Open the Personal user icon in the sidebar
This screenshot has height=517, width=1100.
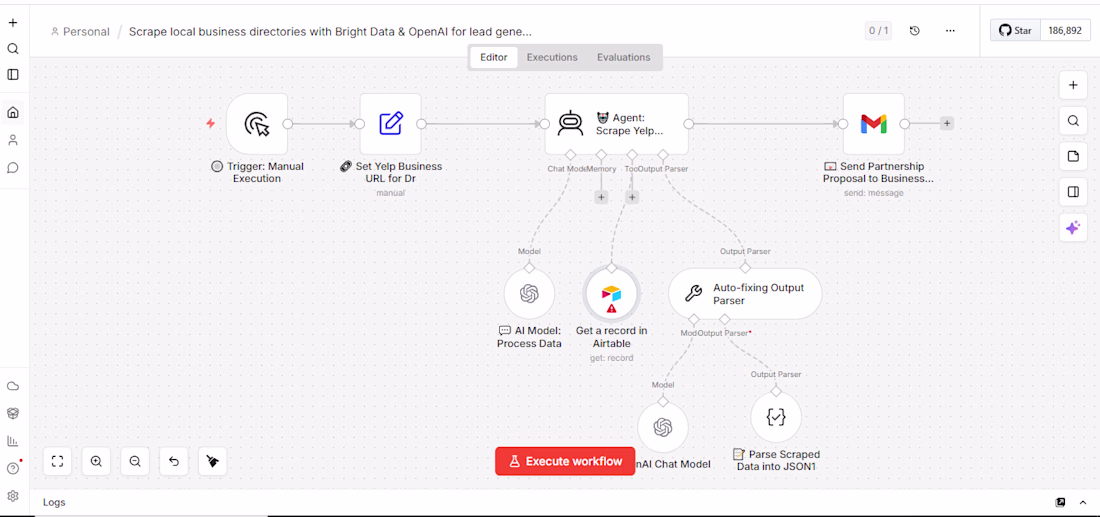pos(13,140)
